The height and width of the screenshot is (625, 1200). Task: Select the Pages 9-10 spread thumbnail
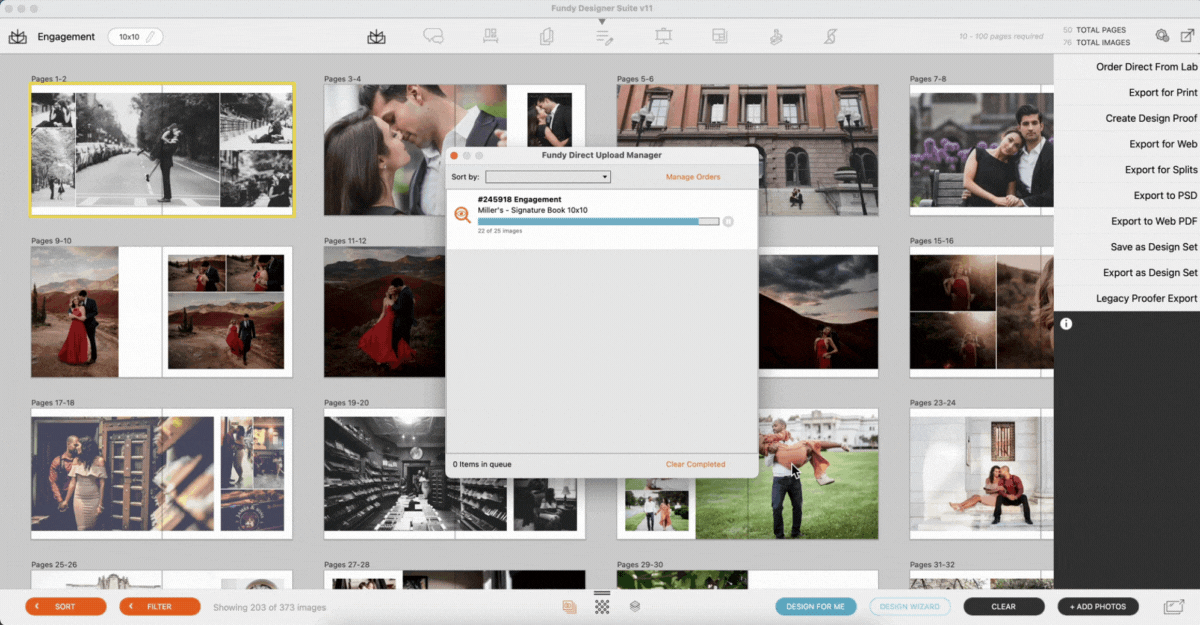pyautogui.click(x=161, y=312)
